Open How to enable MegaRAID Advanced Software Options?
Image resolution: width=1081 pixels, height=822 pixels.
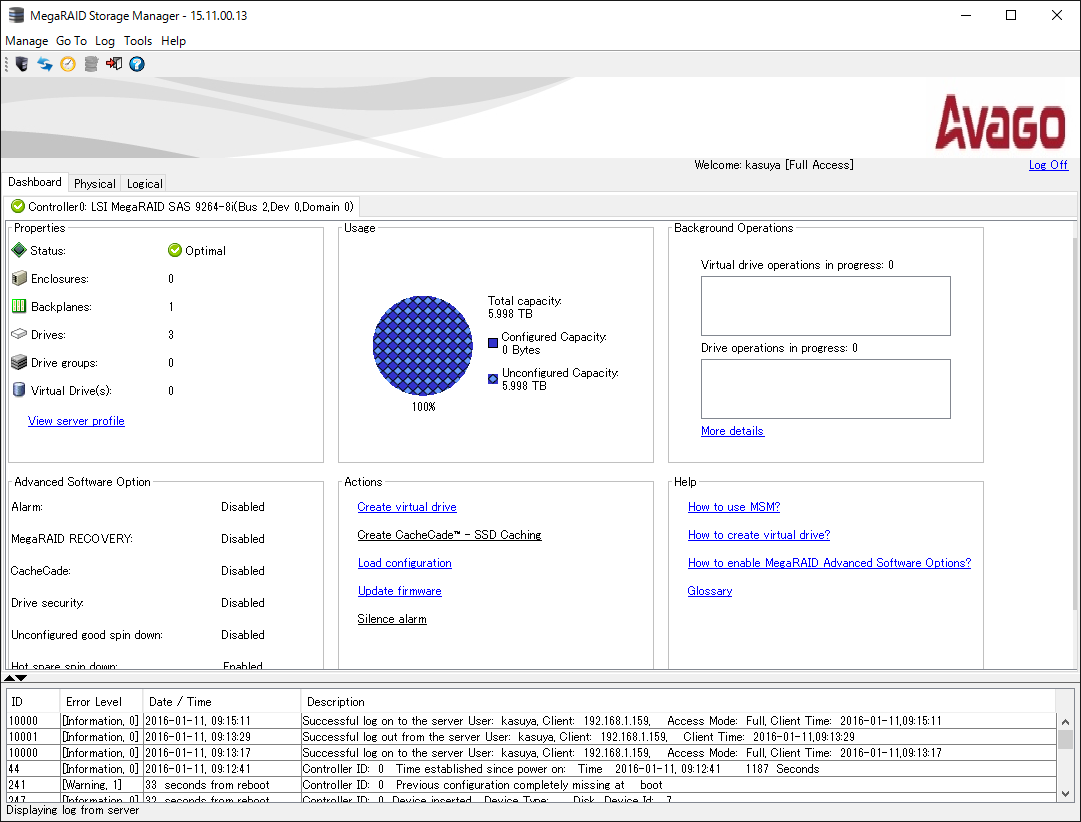coord(829,563)
